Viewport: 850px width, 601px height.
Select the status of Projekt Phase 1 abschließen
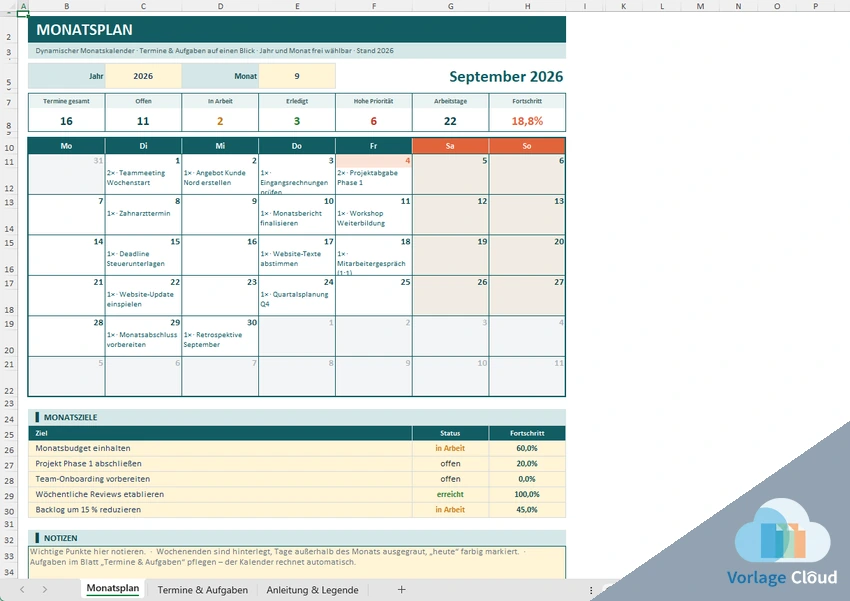tap(450, 464)
